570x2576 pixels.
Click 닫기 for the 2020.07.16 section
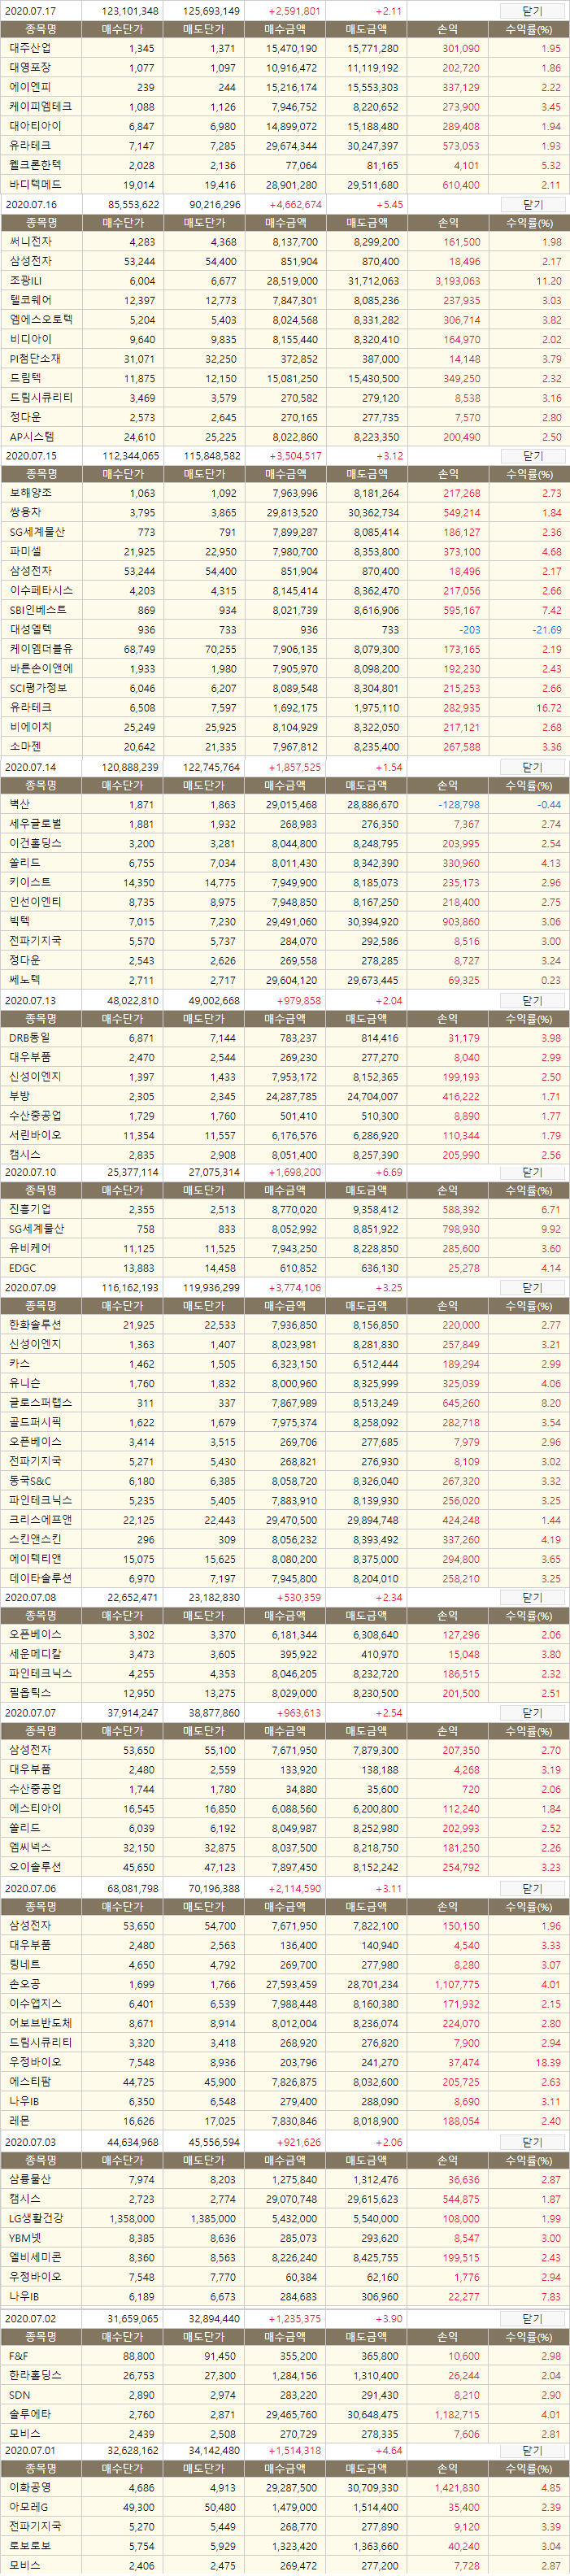click(533, 204)
